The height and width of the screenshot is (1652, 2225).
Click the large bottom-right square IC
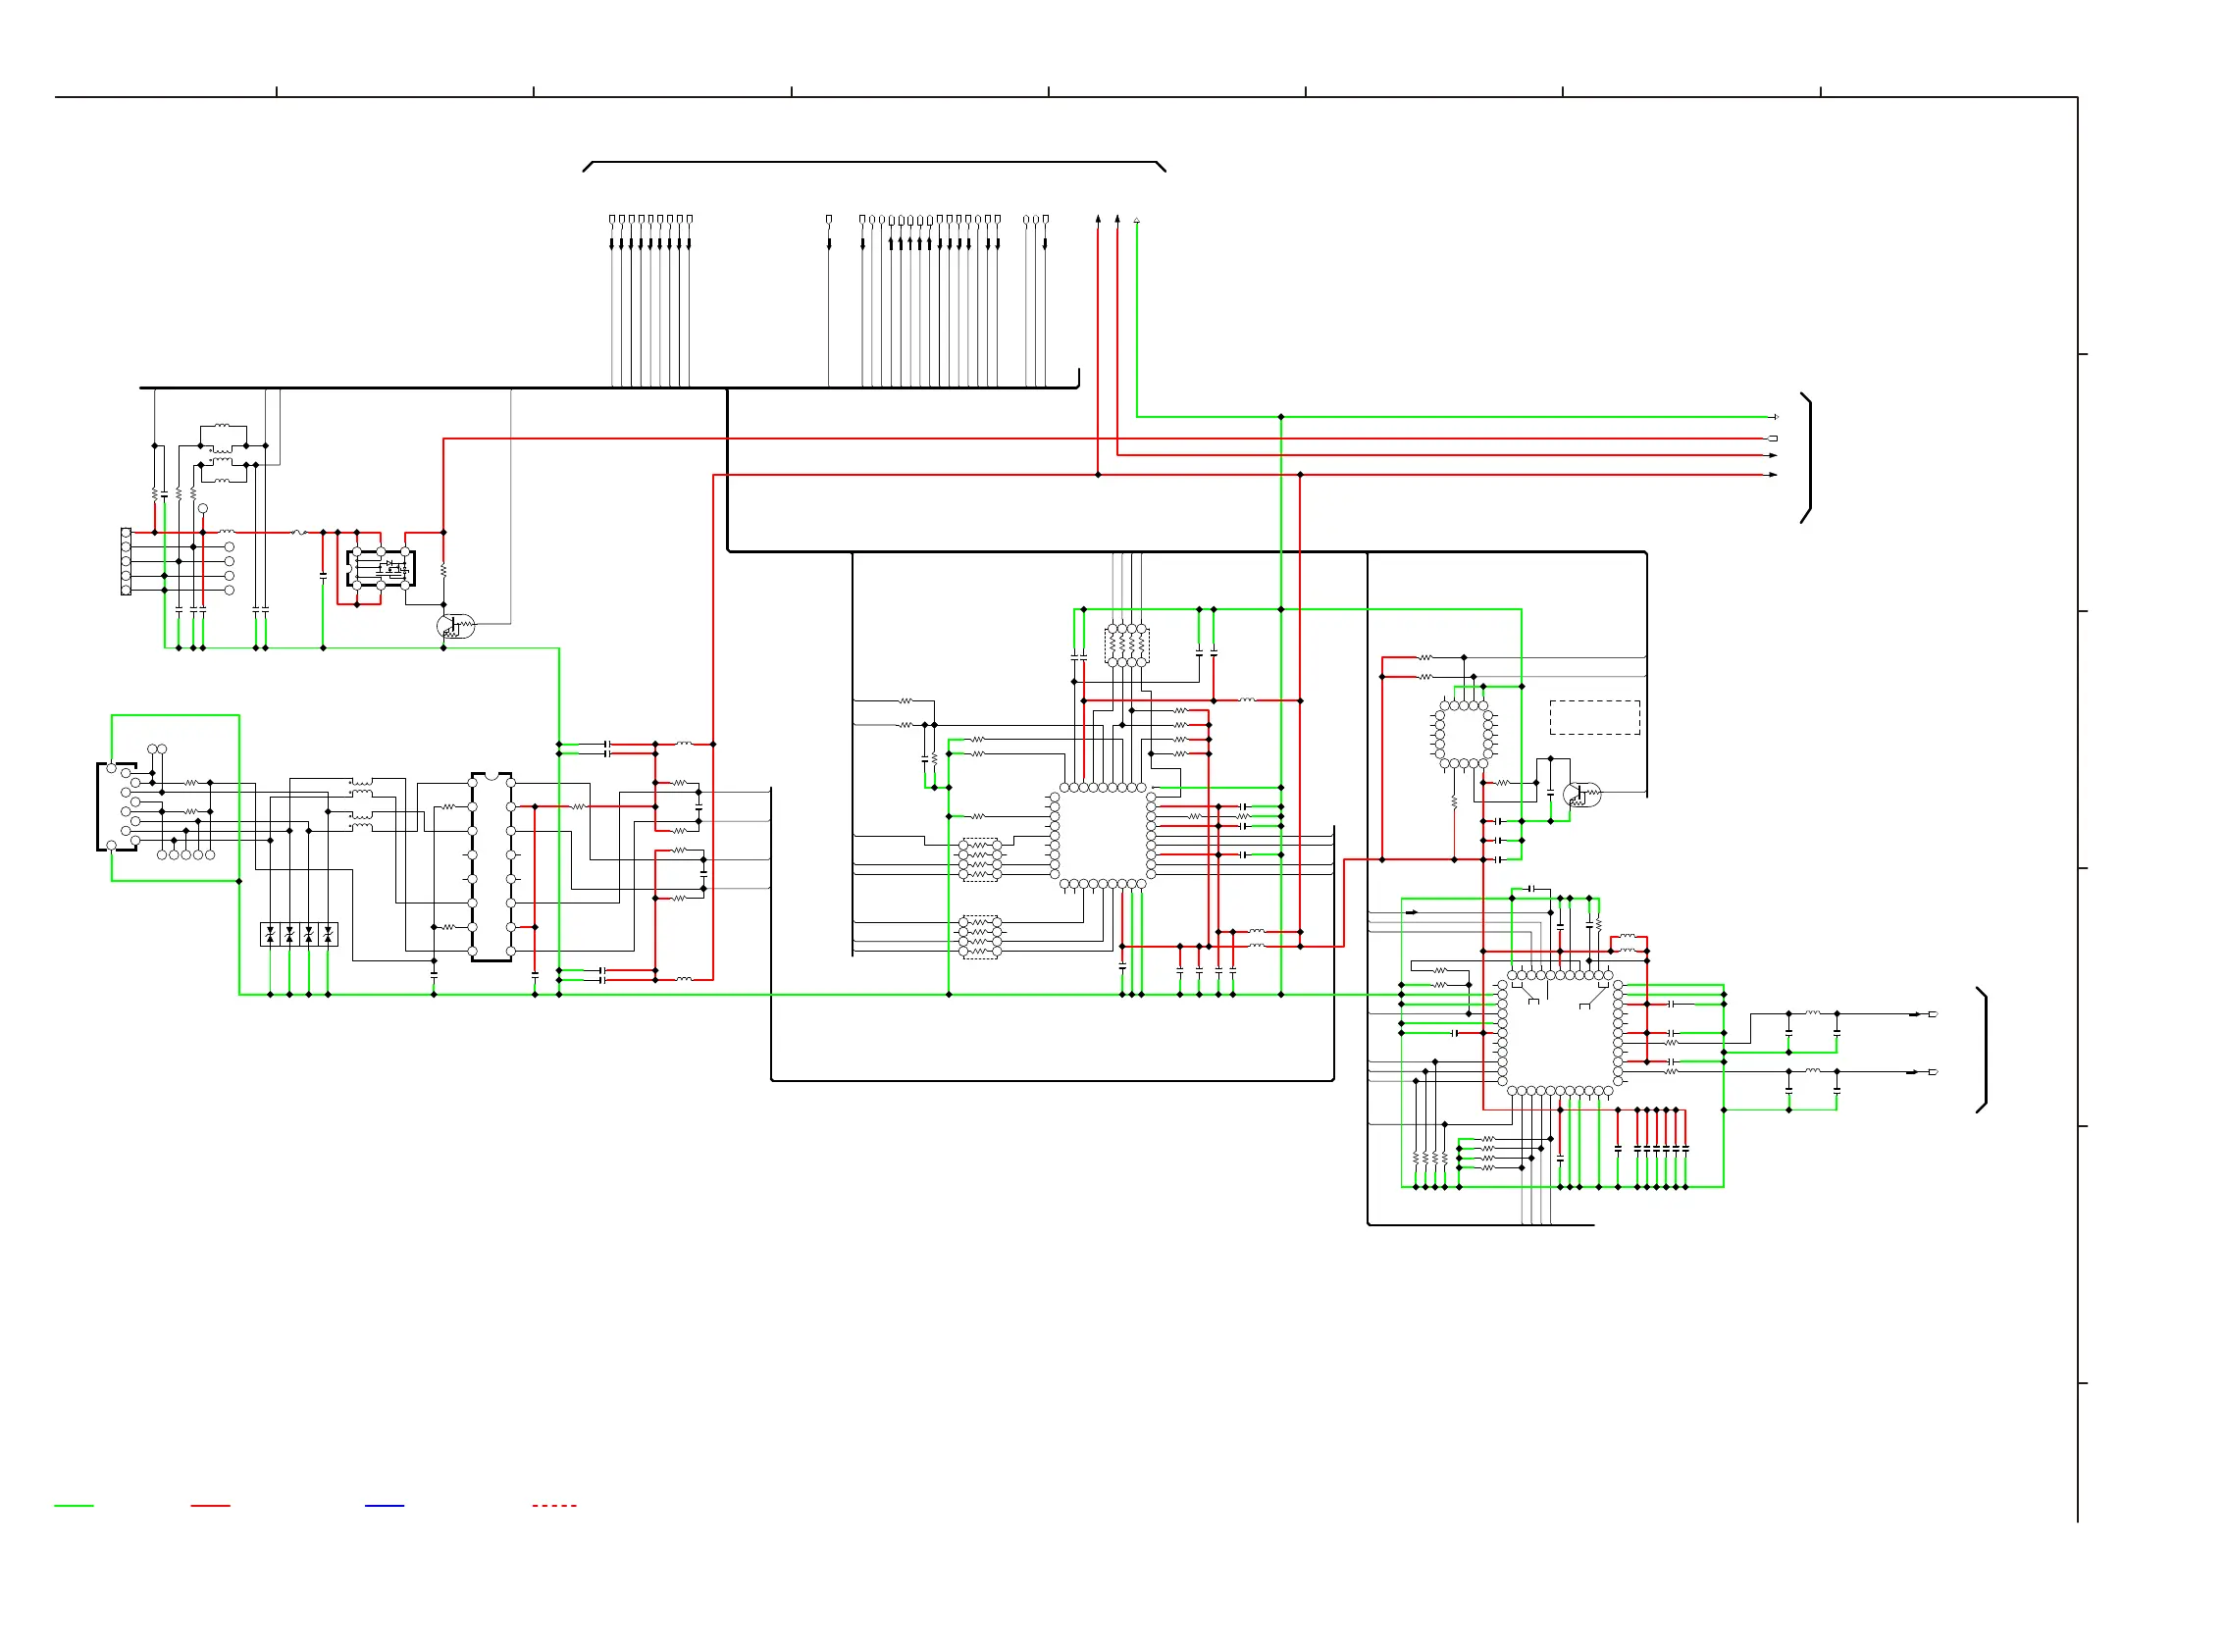(x=1559, y=1034)
